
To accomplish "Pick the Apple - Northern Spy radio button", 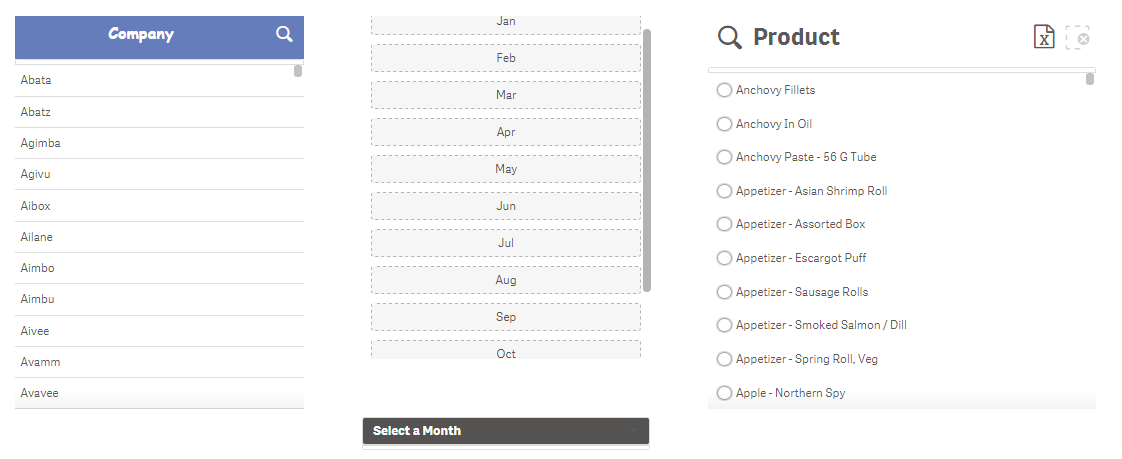I will coord(724,393).
